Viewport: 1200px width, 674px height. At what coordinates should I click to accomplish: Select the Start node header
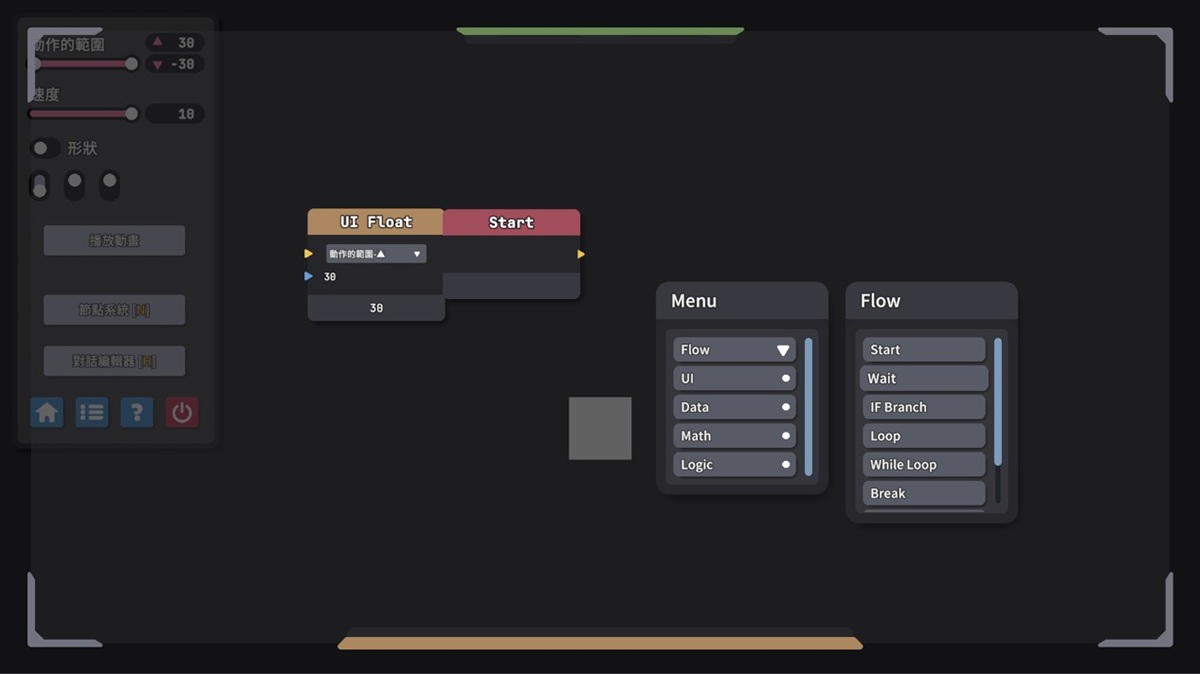click(x=511, y=222)
